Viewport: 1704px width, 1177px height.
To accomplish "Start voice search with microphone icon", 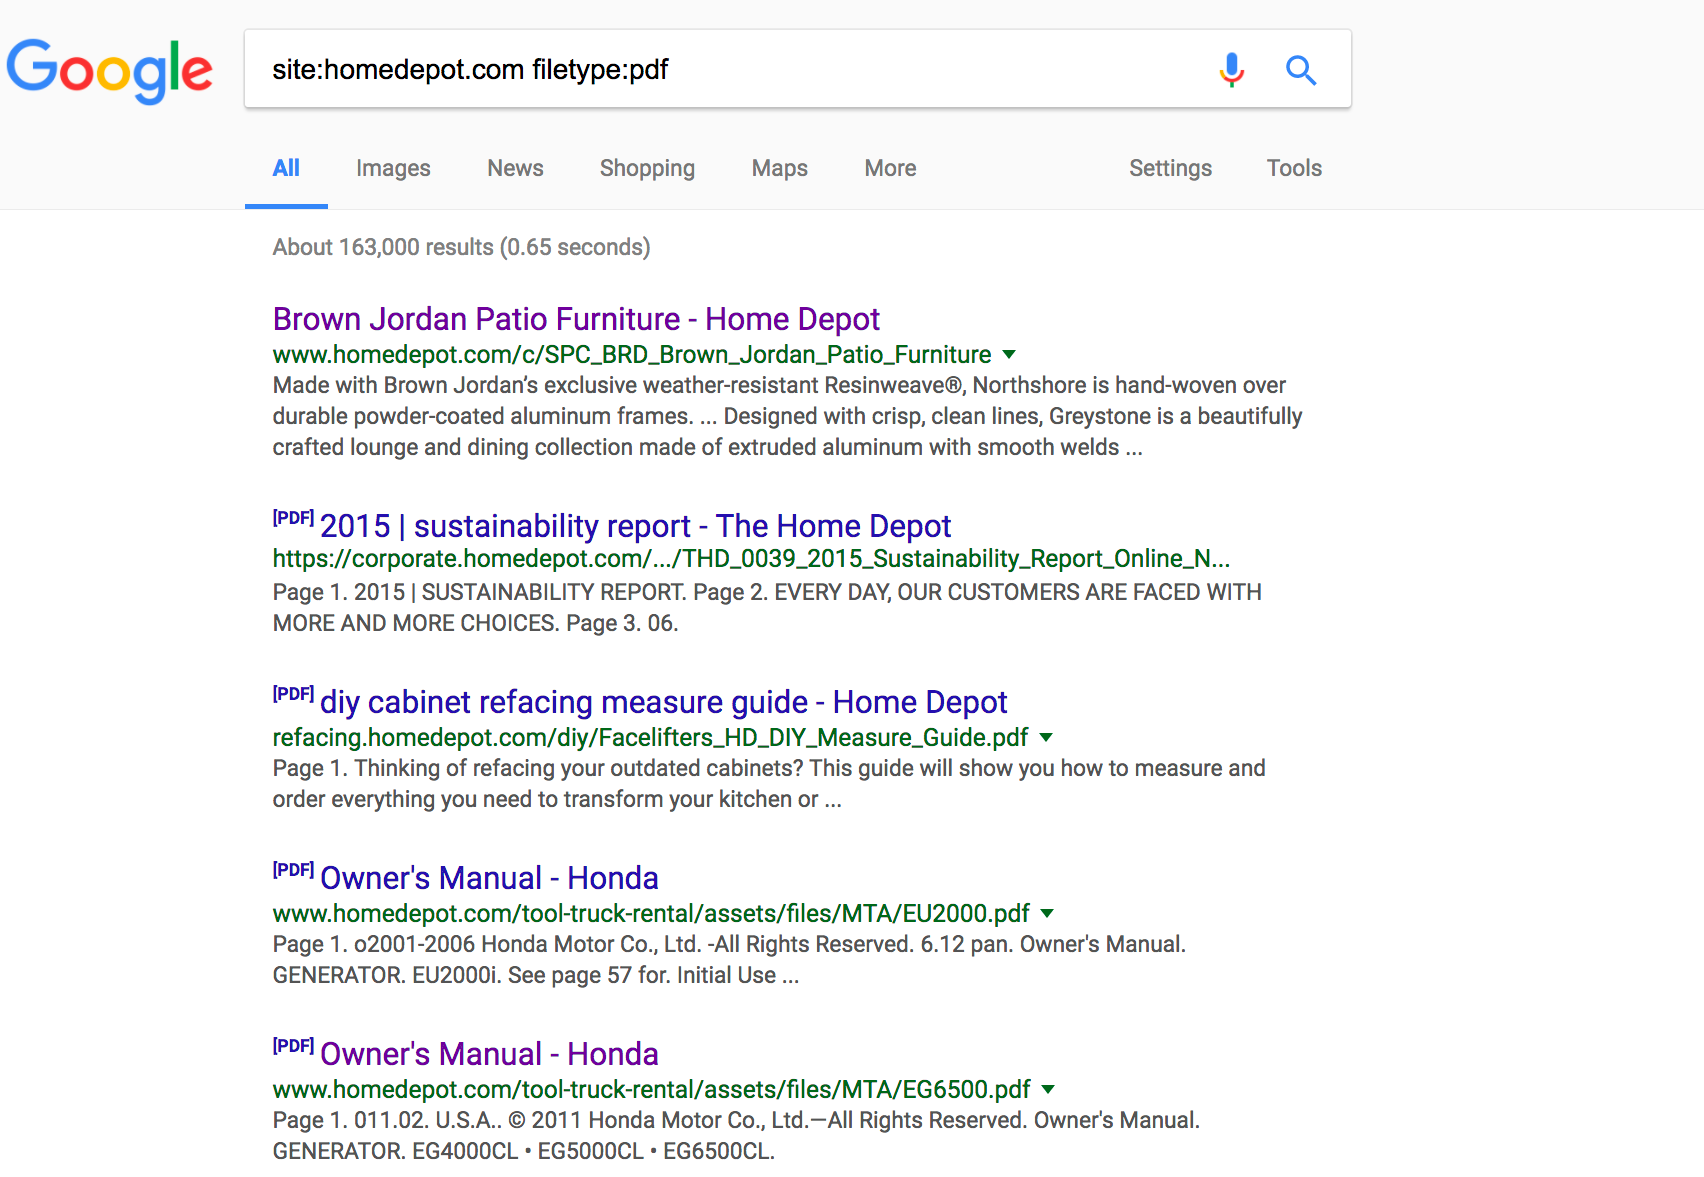I will coord(1232,70).
